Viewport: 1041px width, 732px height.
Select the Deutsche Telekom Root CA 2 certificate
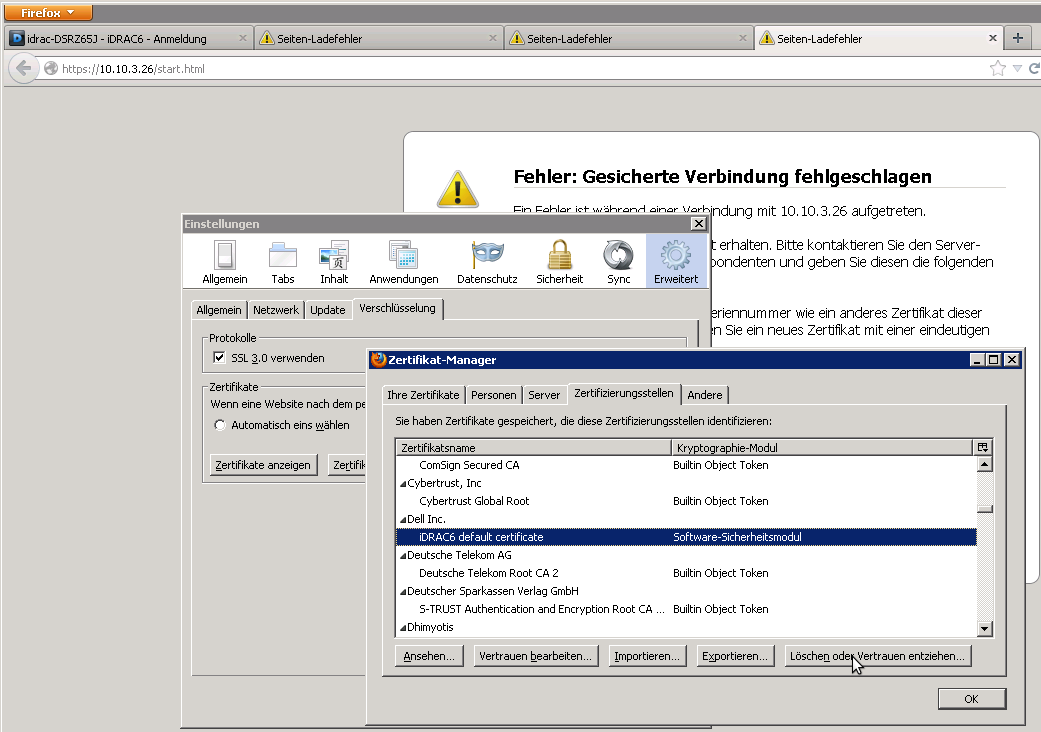[488, 573]
